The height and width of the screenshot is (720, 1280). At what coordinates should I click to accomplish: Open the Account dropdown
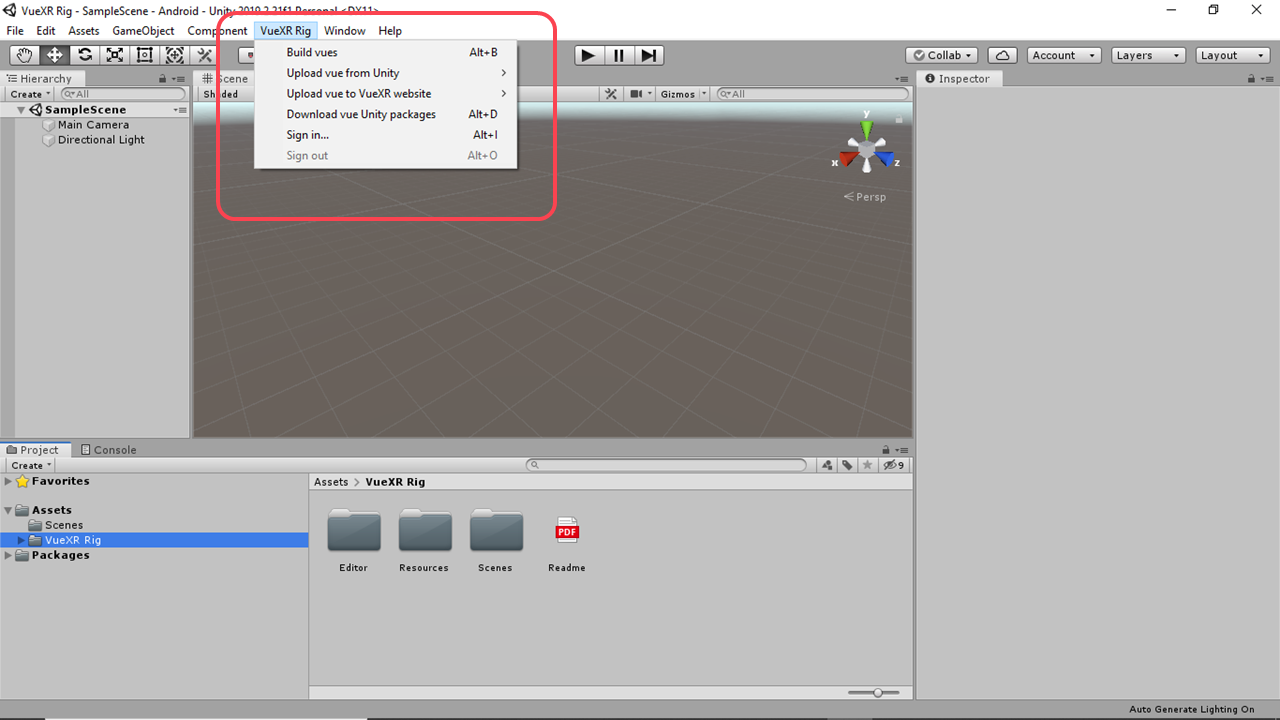point(1063,55)
